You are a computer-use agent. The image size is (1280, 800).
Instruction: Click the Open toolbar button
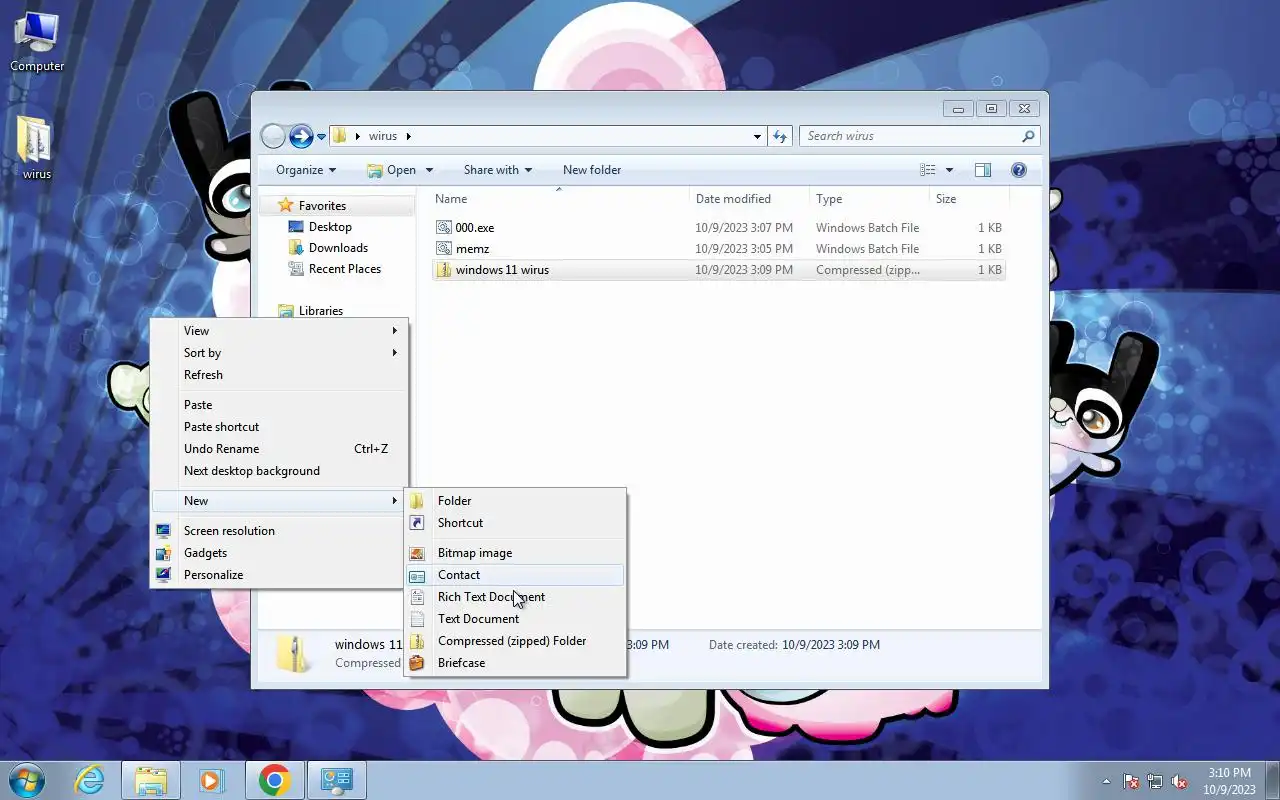(392, 170)
